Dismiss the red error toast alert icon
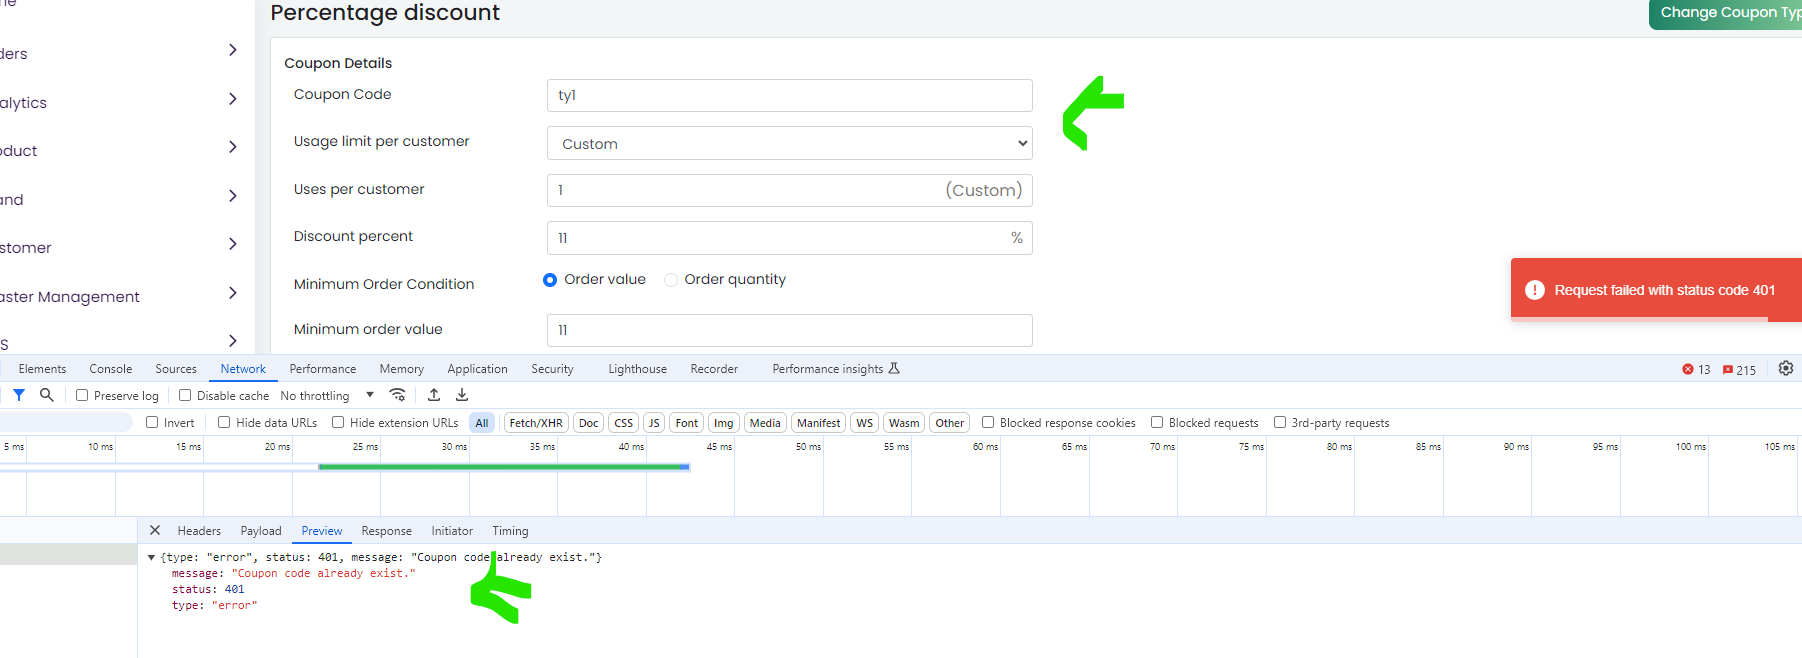 (x=1535, y=290)
